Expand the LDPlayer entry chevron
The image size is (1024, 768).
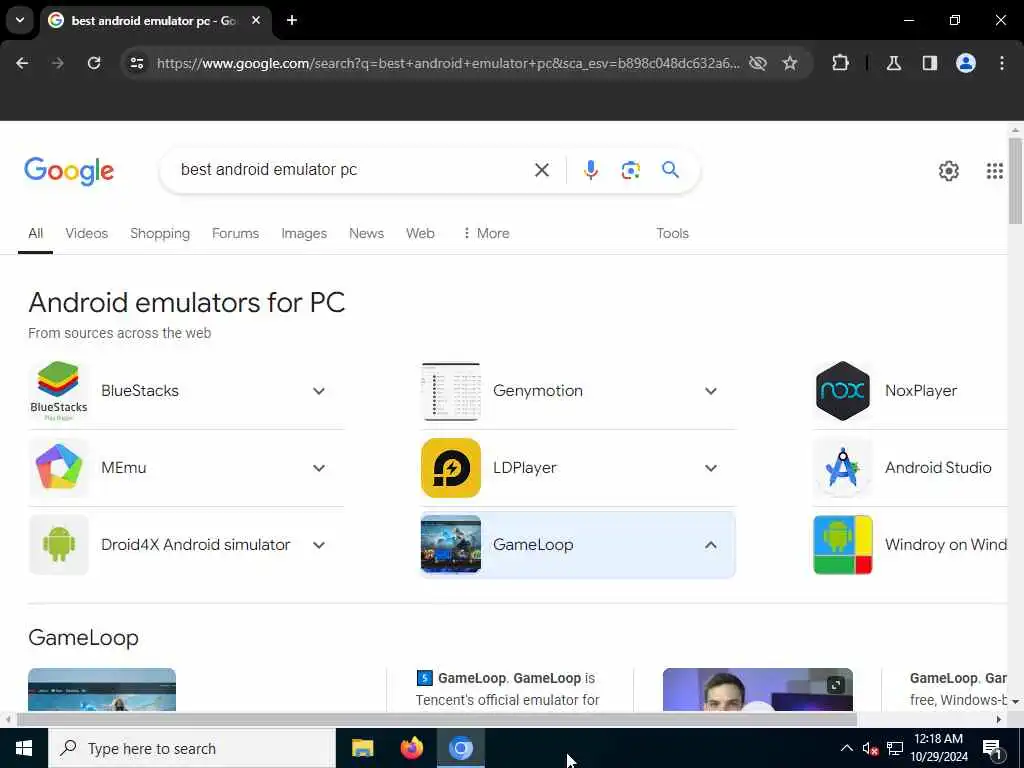pyautogui.click(x=711, y=468)
